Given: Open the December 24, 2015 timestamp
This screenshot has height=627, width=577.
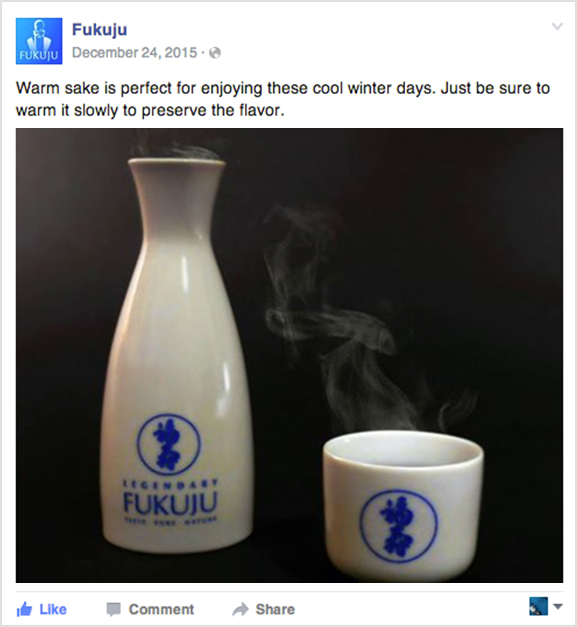Looking at the screenshot, I should coord(135,52).
